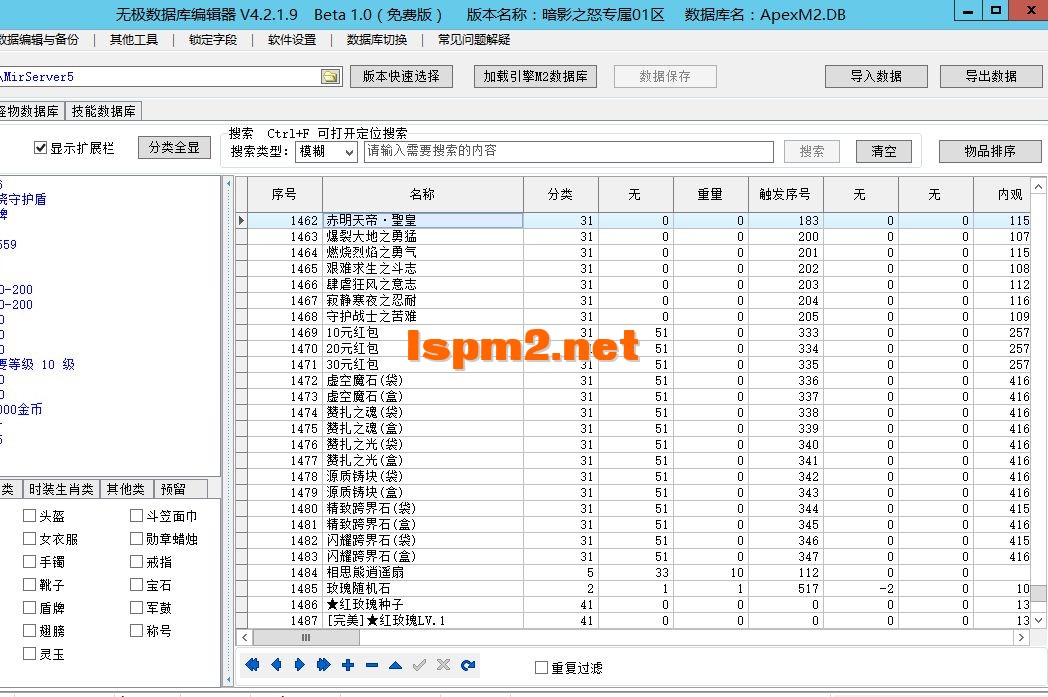Click the 分类全显 button
This screenshot has width=1048, height=697.
click(174, 147)
